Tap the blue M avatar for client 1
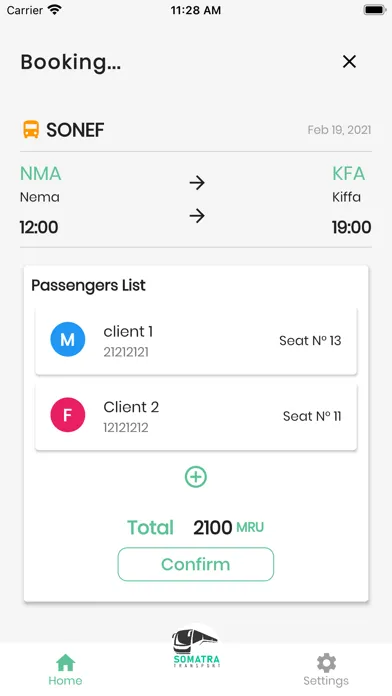 tap(67, 340)
